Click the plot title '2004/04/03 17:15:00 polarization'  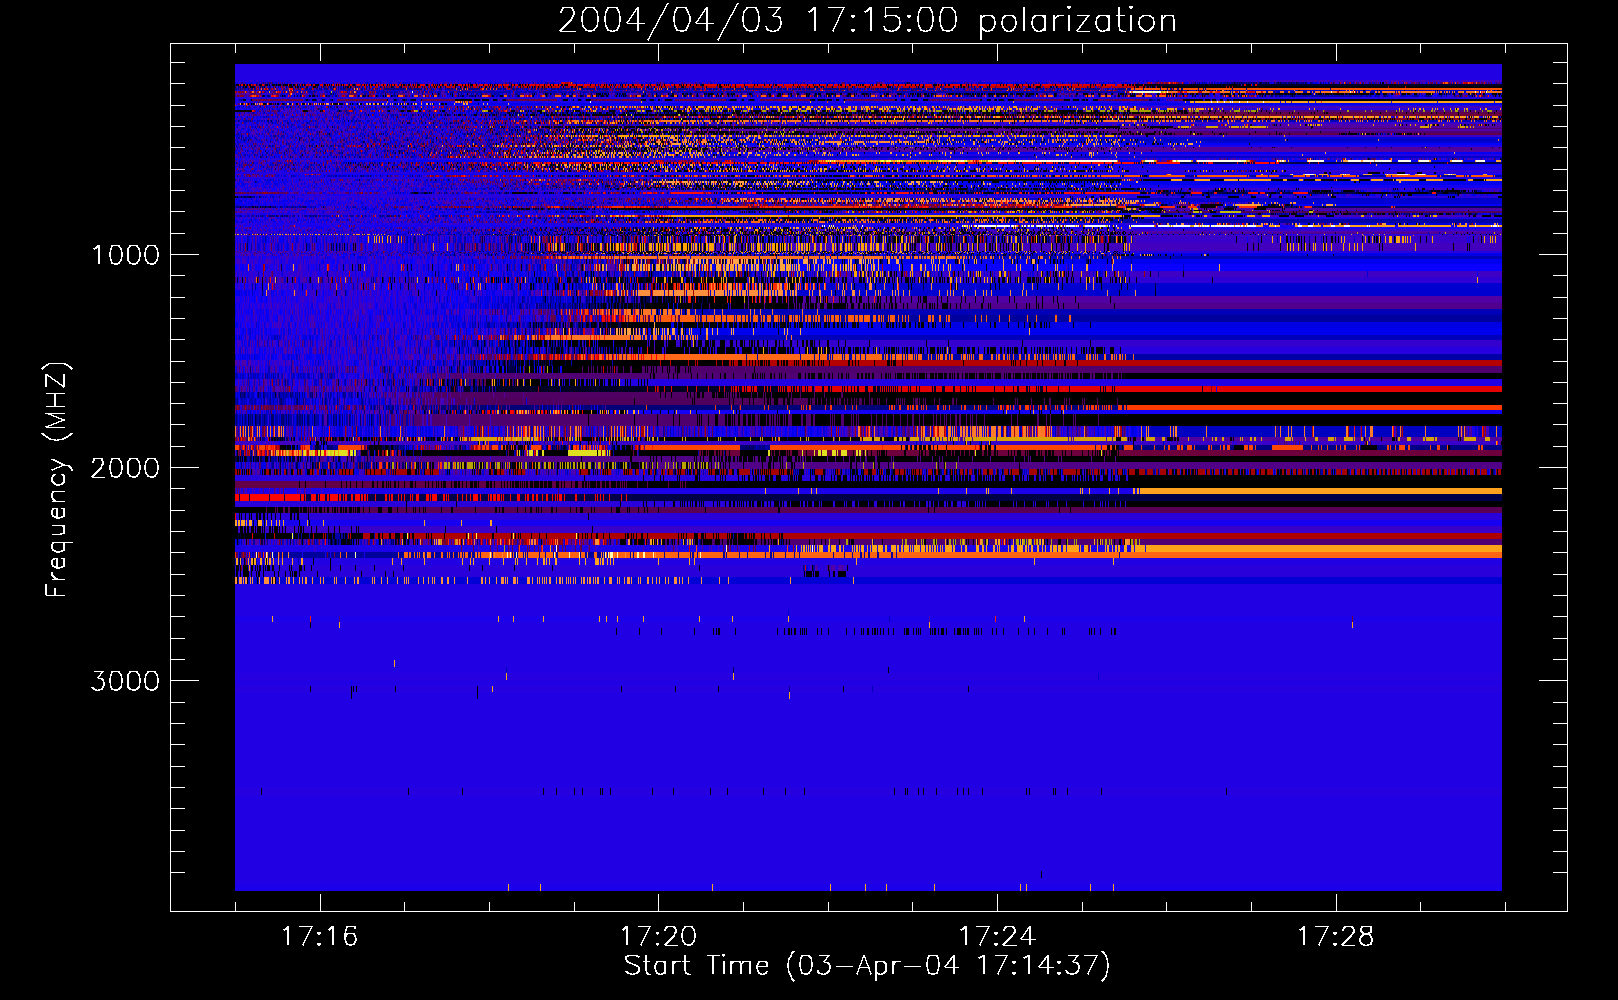(867, 20)
